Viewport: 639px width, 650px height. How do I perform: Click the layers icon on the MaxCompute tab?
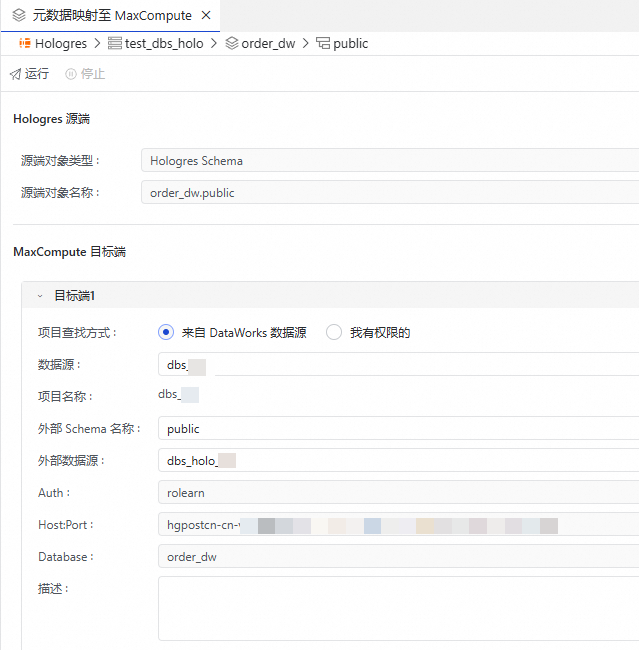pos(19,15)
